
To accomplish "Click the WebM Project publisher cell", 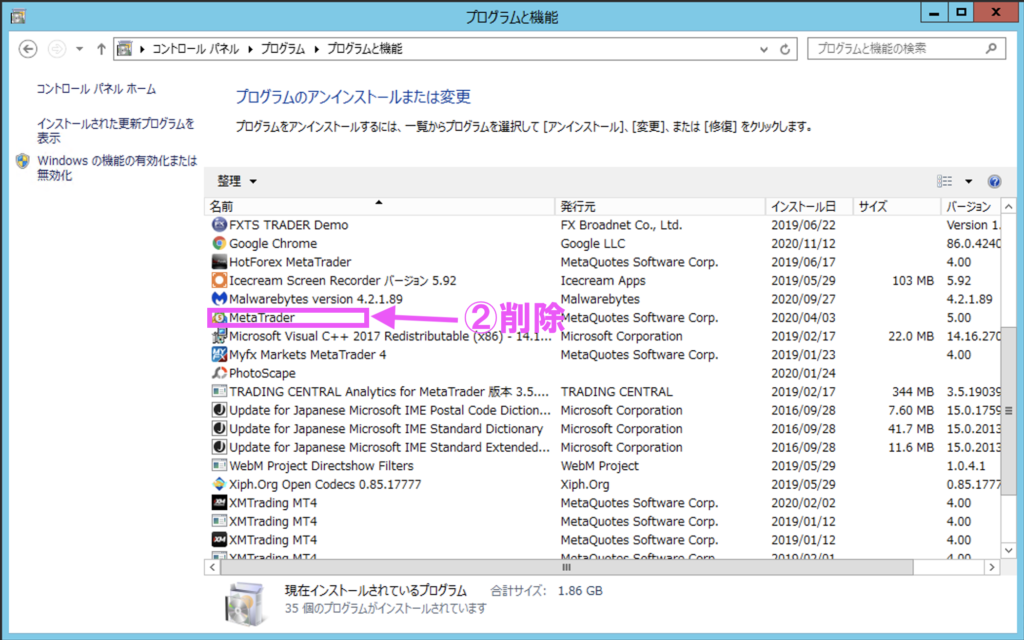I will pos(600,466).
